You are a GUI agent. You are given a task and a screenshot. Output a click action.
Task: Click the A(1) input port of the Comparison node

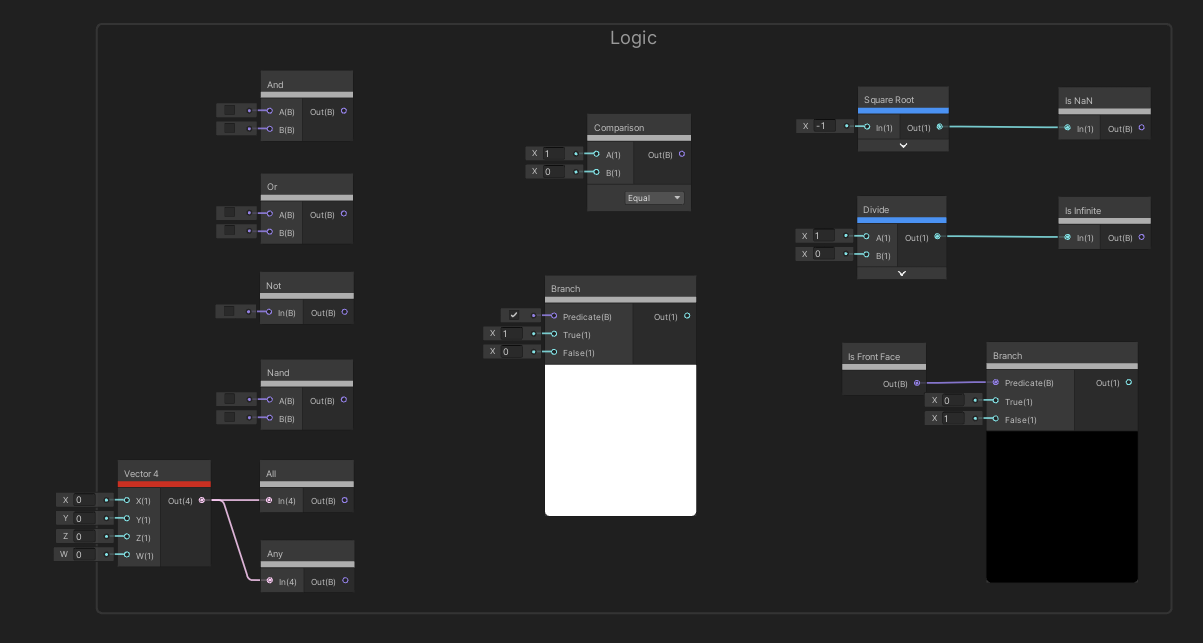pyautogui.click(x=598, y=153)
